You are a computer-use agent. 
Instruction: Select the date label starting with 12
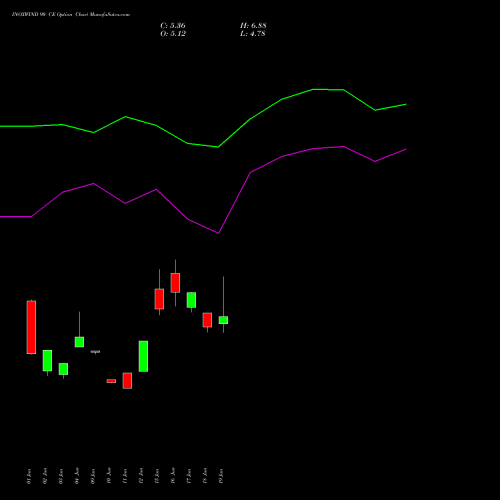pos(141,476)
